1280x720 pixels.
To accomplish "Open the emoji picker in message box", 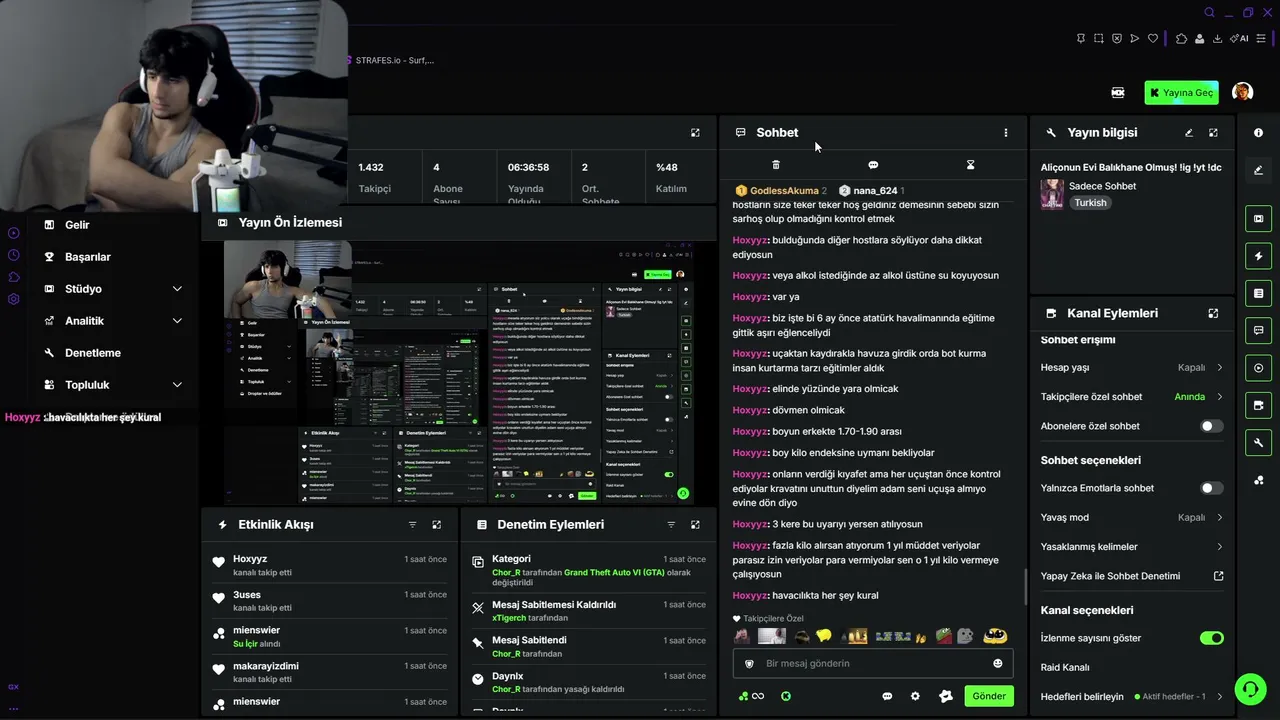I will point(997,663).
